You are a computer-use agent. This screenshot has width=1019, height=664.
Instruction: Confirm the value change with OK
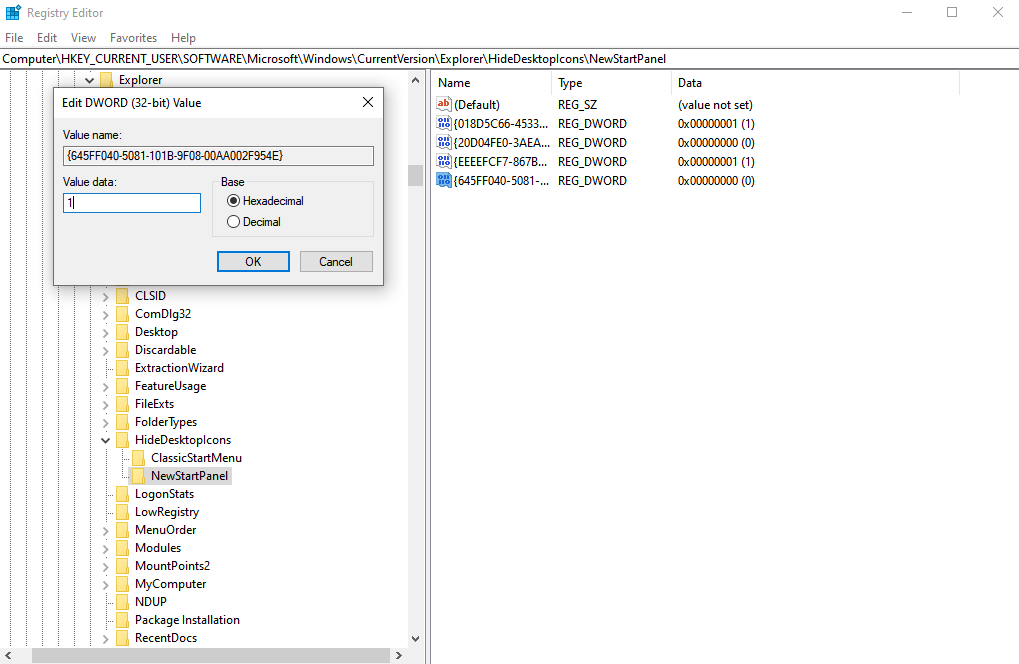(x=253, y=261)
